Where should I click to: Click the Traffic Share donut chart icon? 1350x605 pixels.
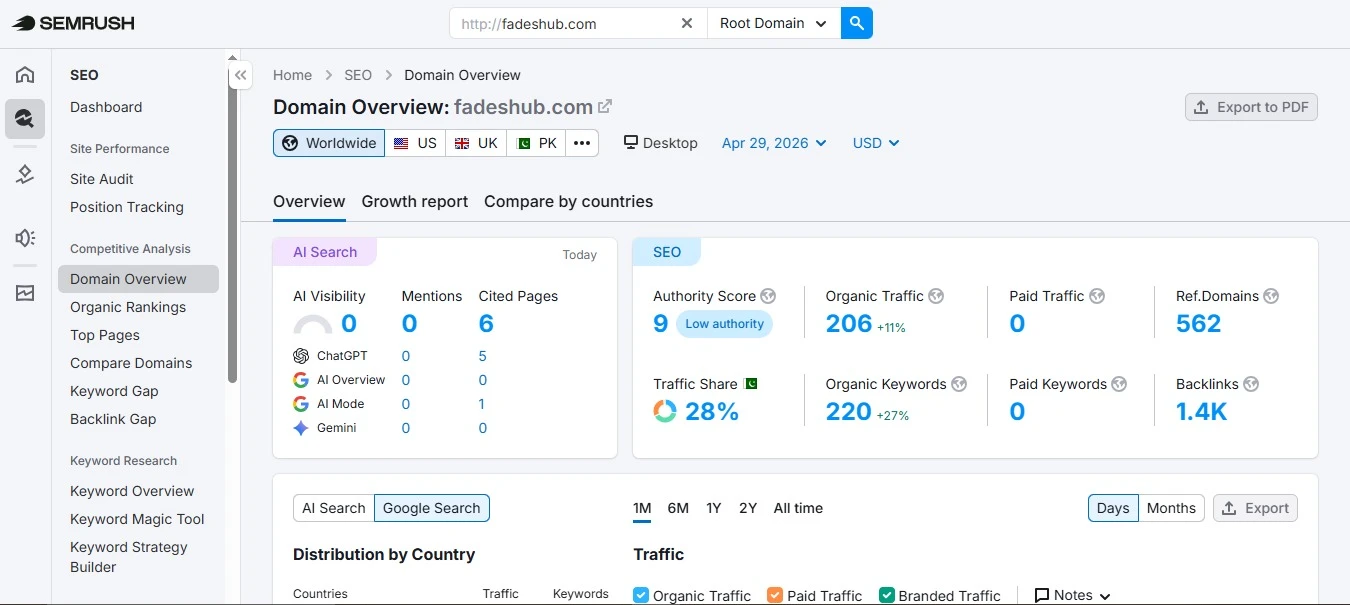665,411
